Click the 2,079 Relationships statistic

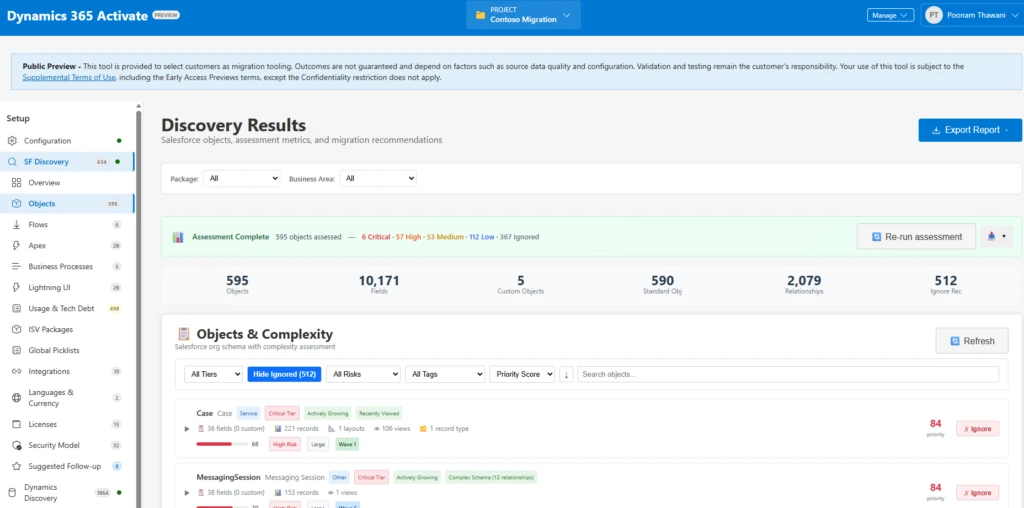coord(803,285)
